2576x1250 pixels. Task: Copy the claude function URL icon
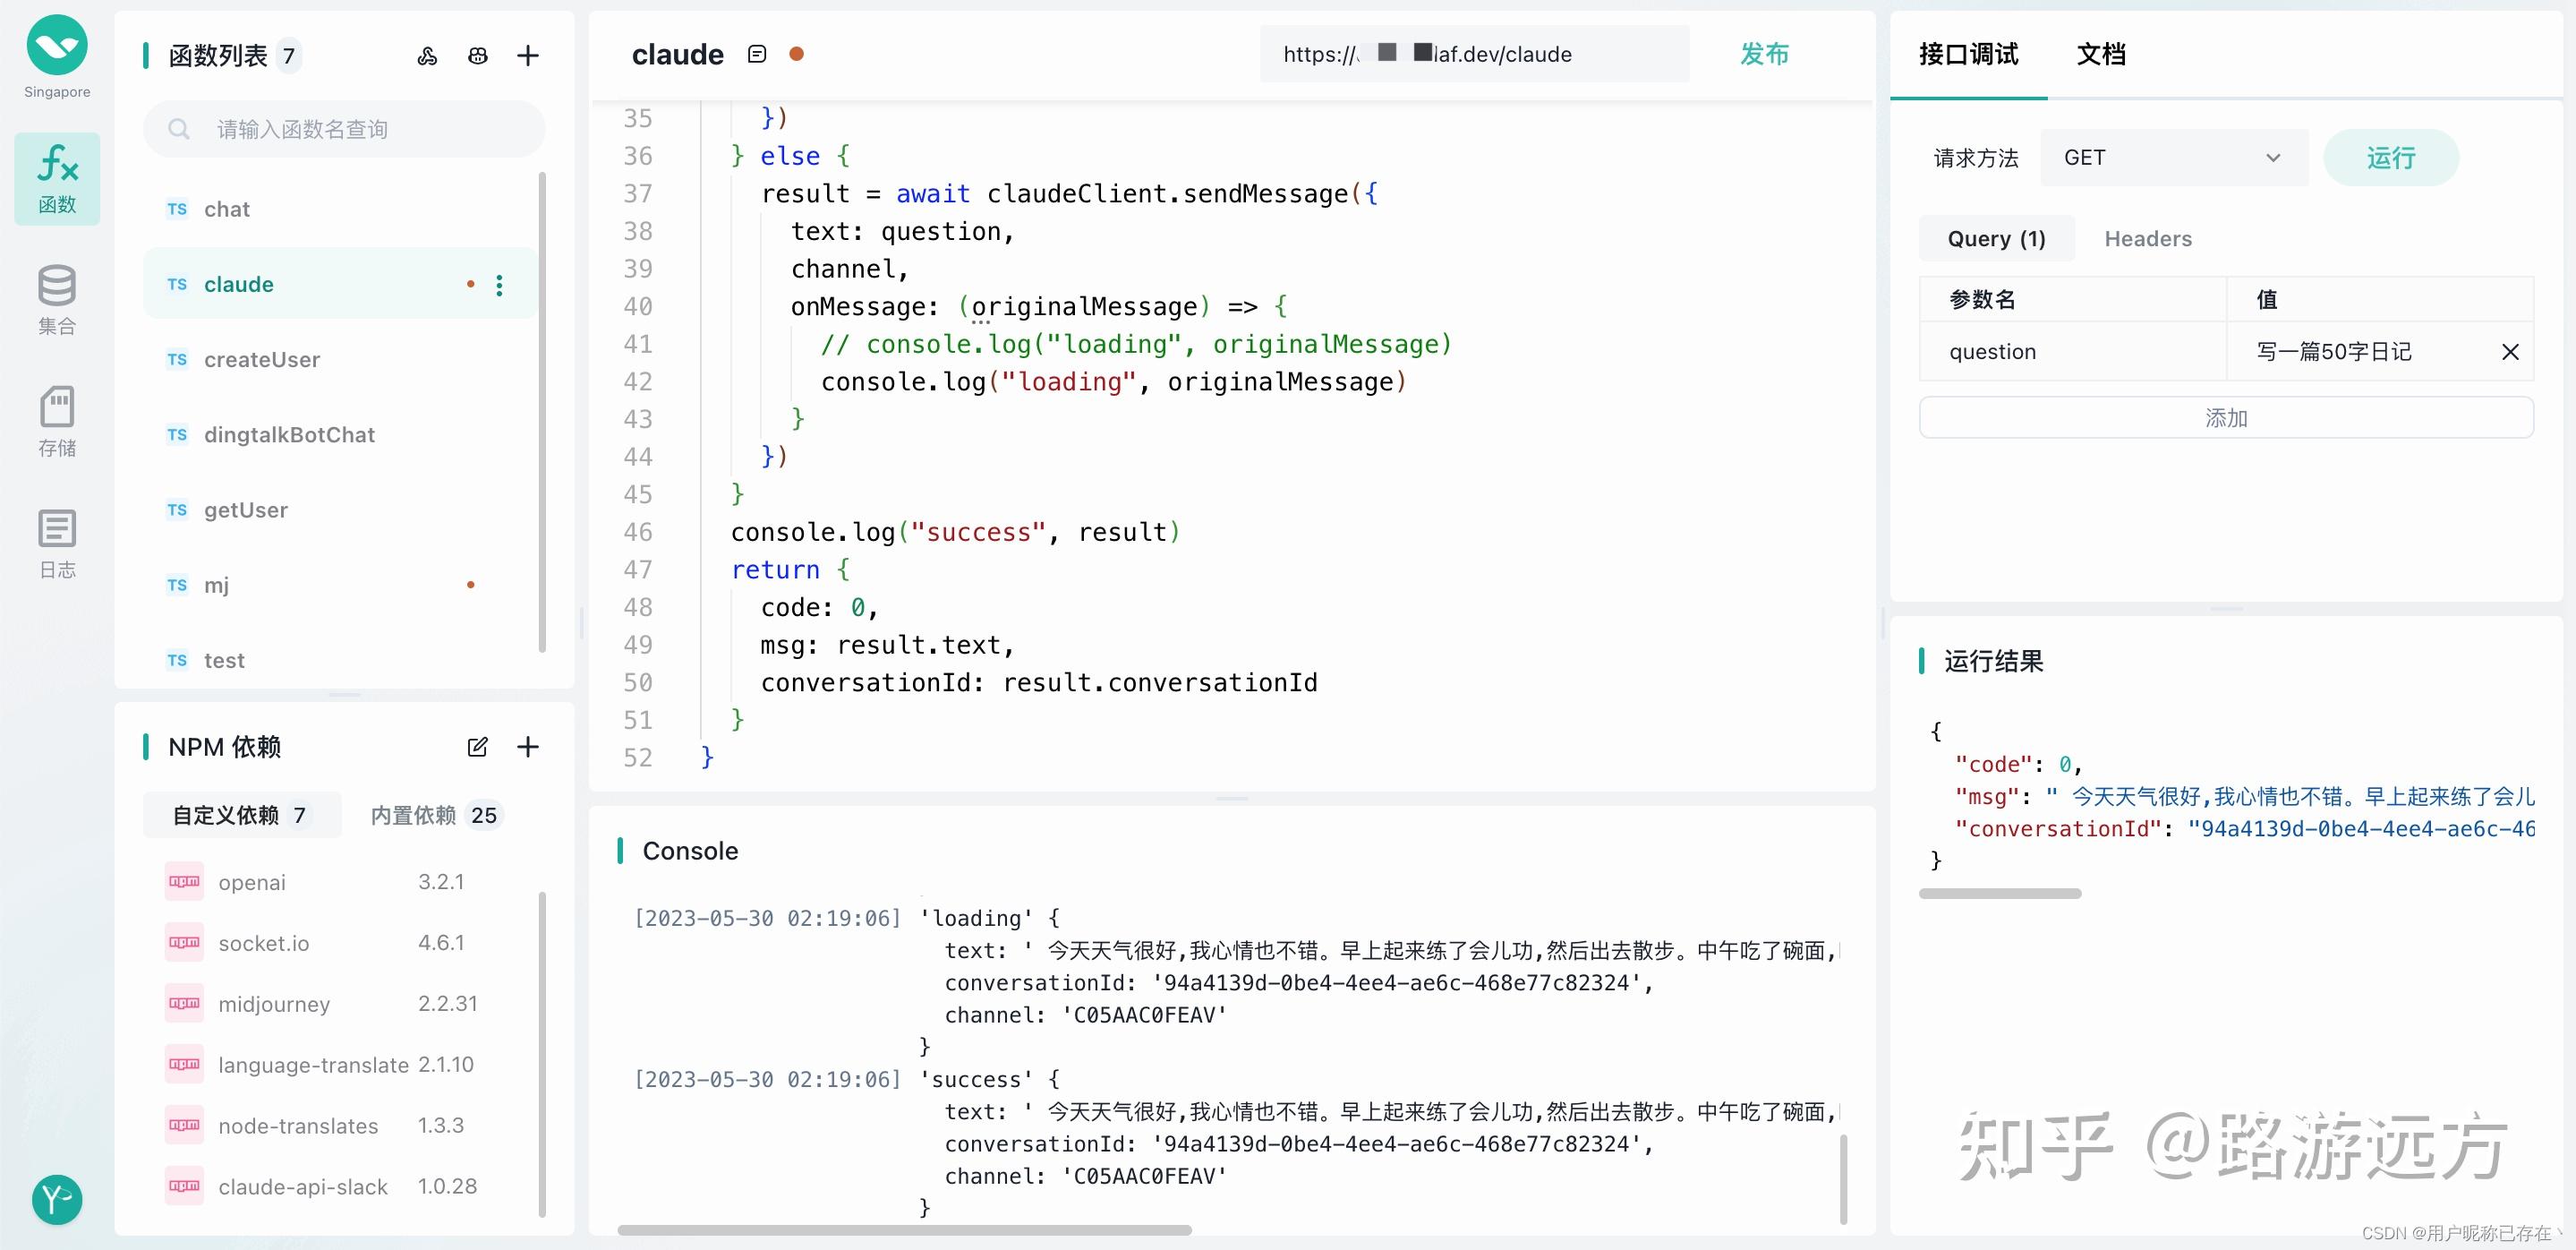point(756,53)
